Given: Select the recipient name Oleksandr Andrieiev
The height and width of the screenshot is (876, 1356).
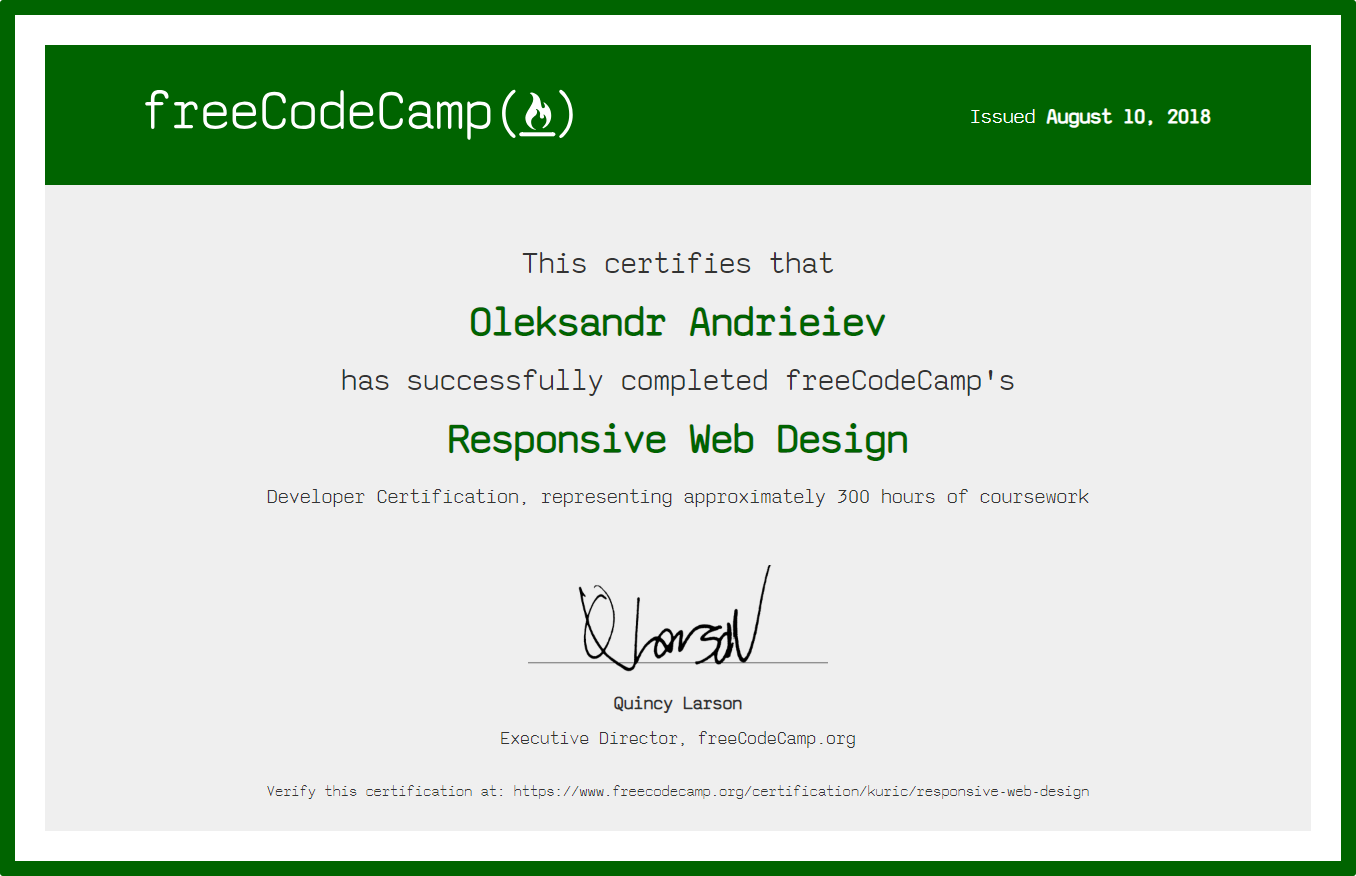Looking at the screenshot, I should point(677,322).
